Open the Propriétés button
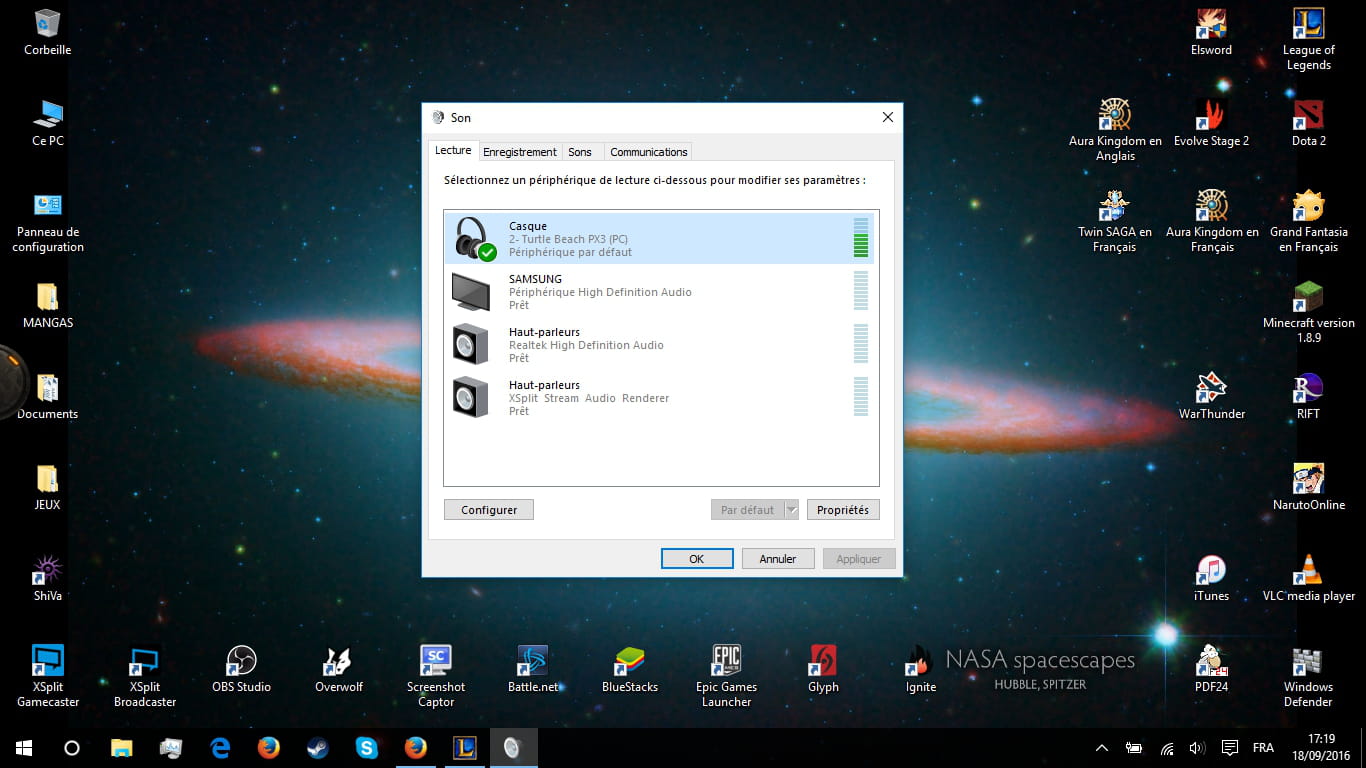Image resolution: width=1366 pixels, height=768 pixels. click(843, 510)
